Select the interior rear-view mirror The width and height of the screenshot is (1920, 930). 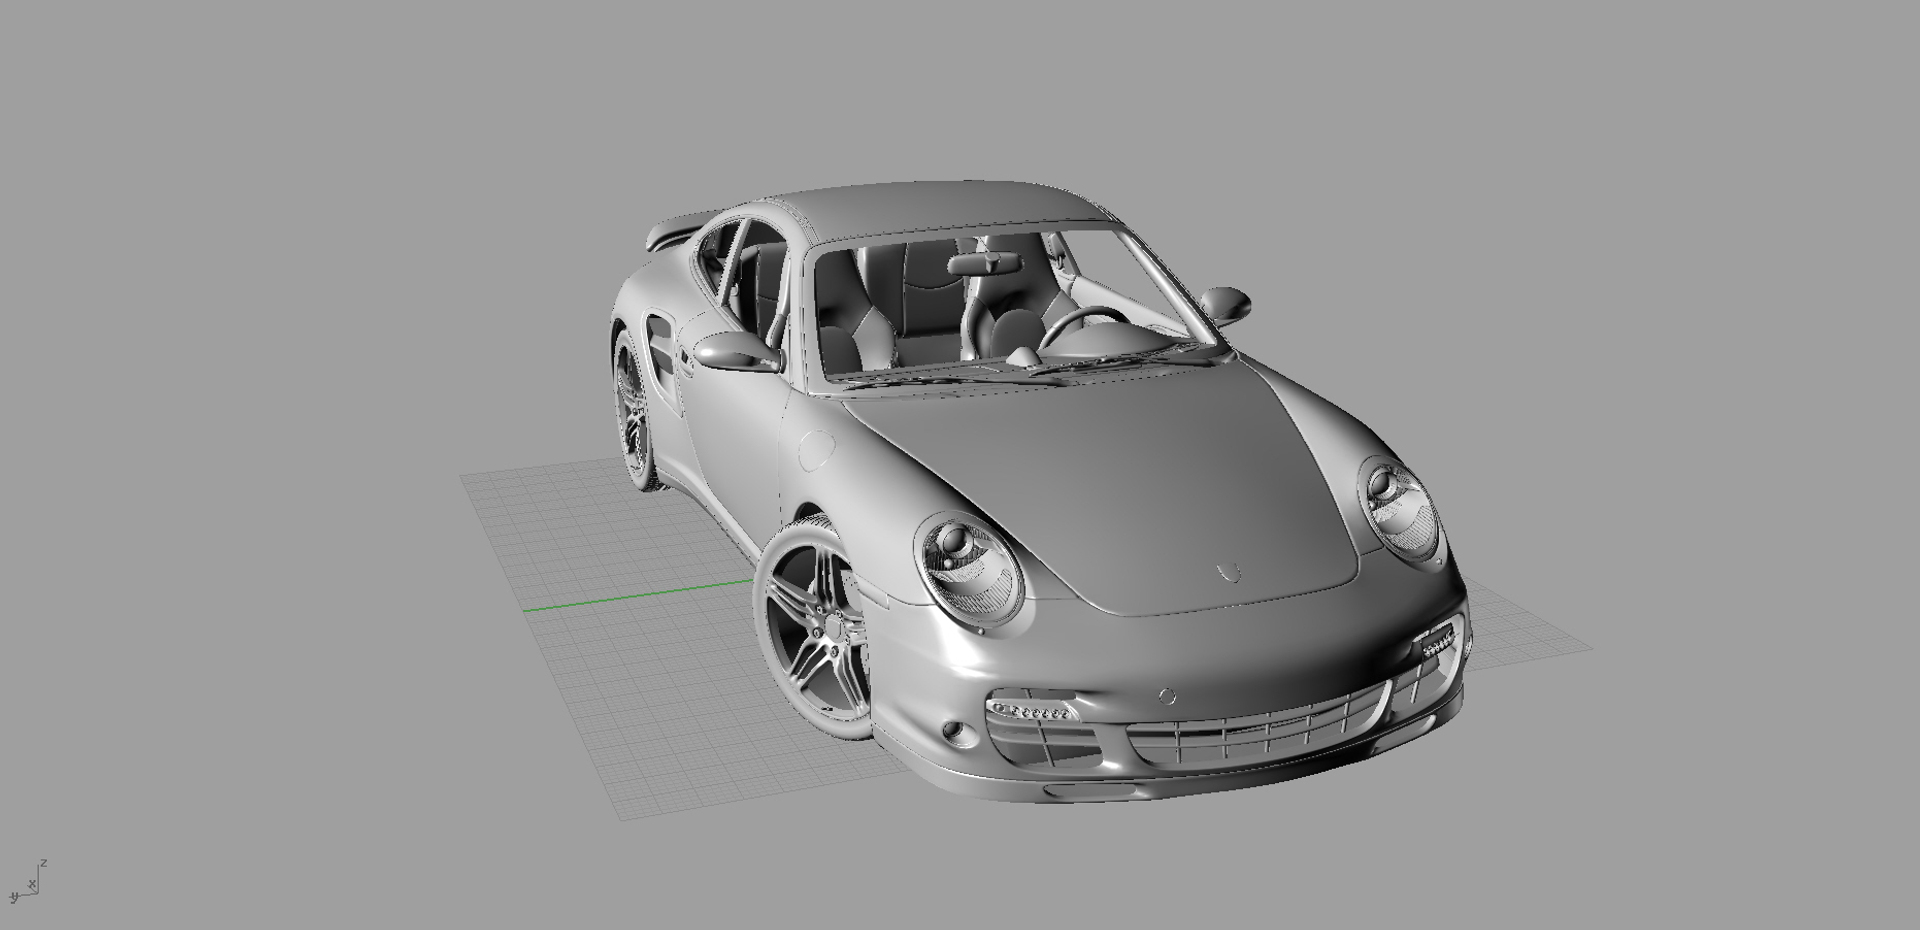coord(984,264)
